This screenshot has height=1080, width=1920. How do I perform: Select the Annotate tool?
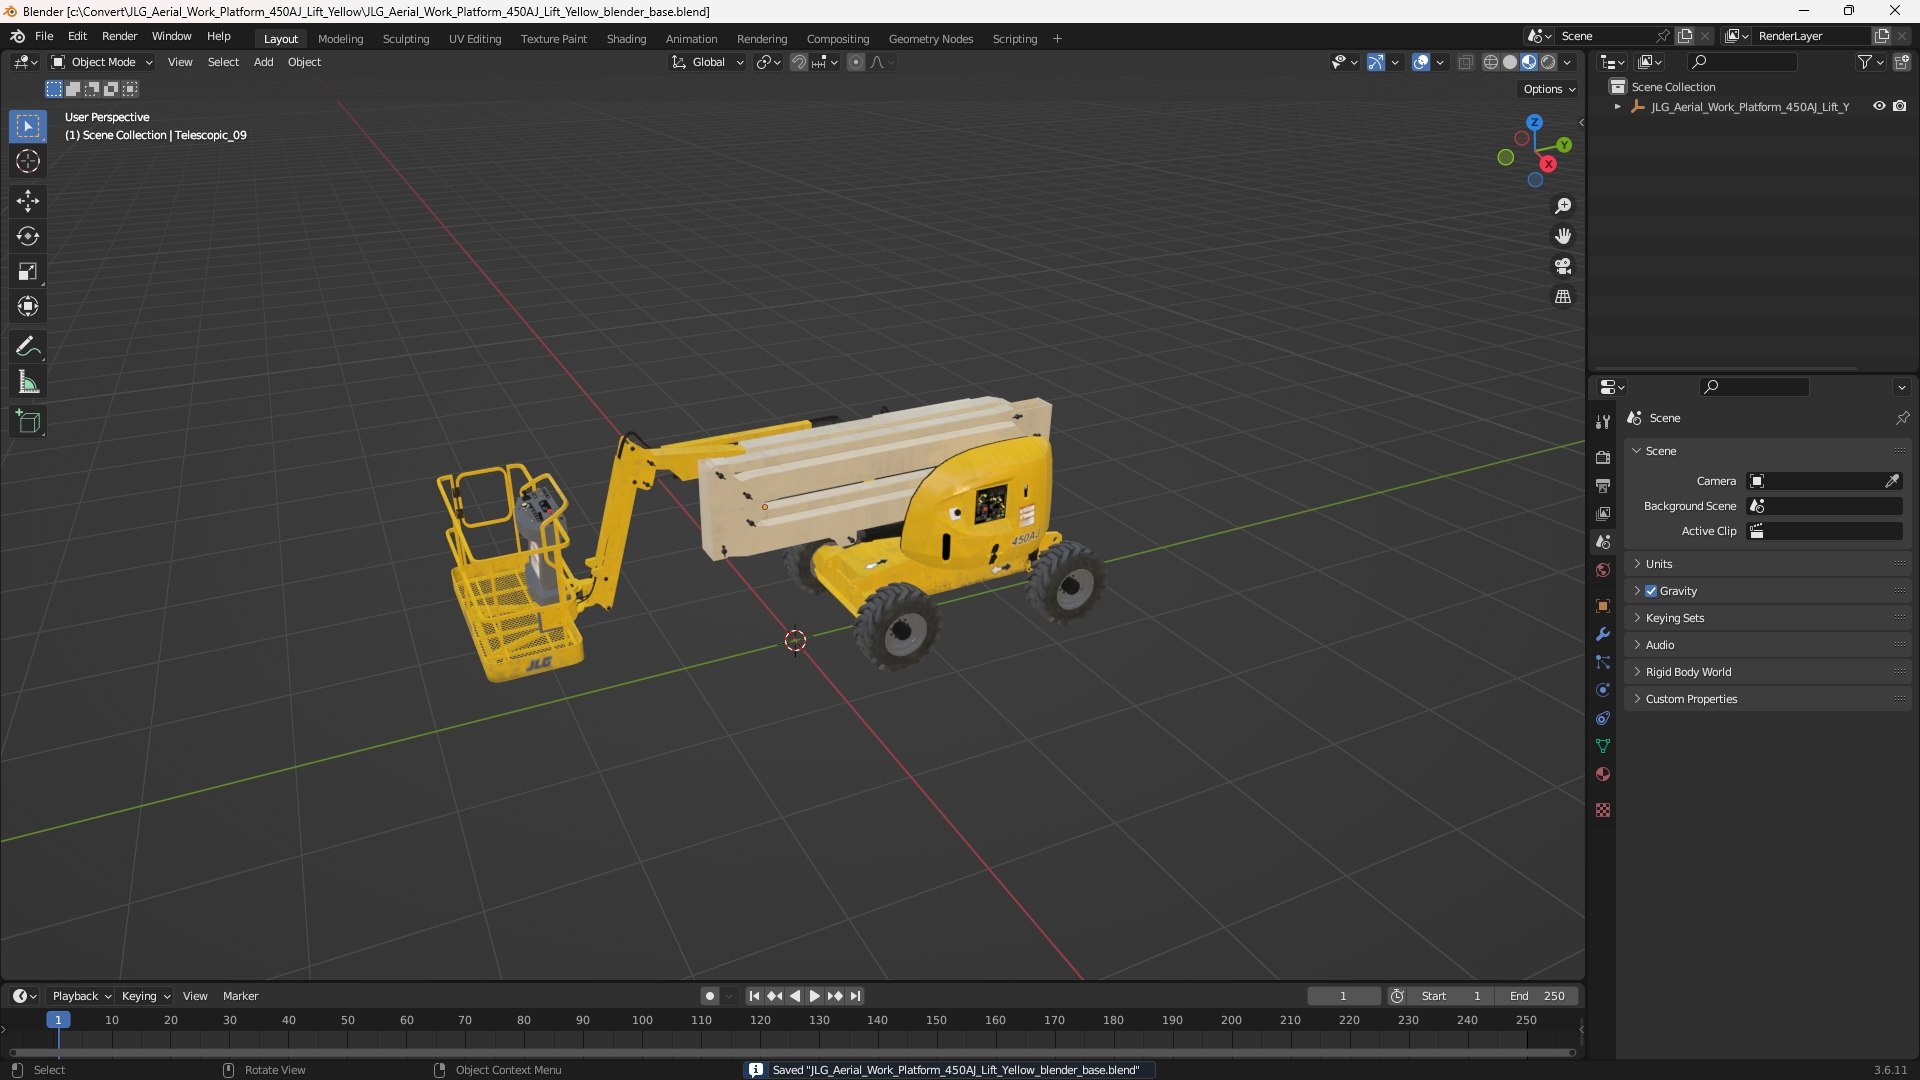[28, 347]
